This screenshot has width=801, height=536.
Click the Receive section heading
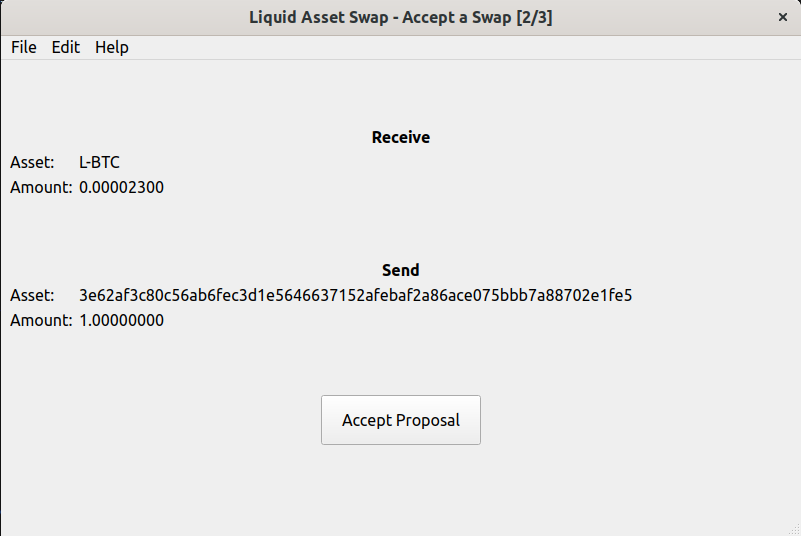click(x=400, y=137)
